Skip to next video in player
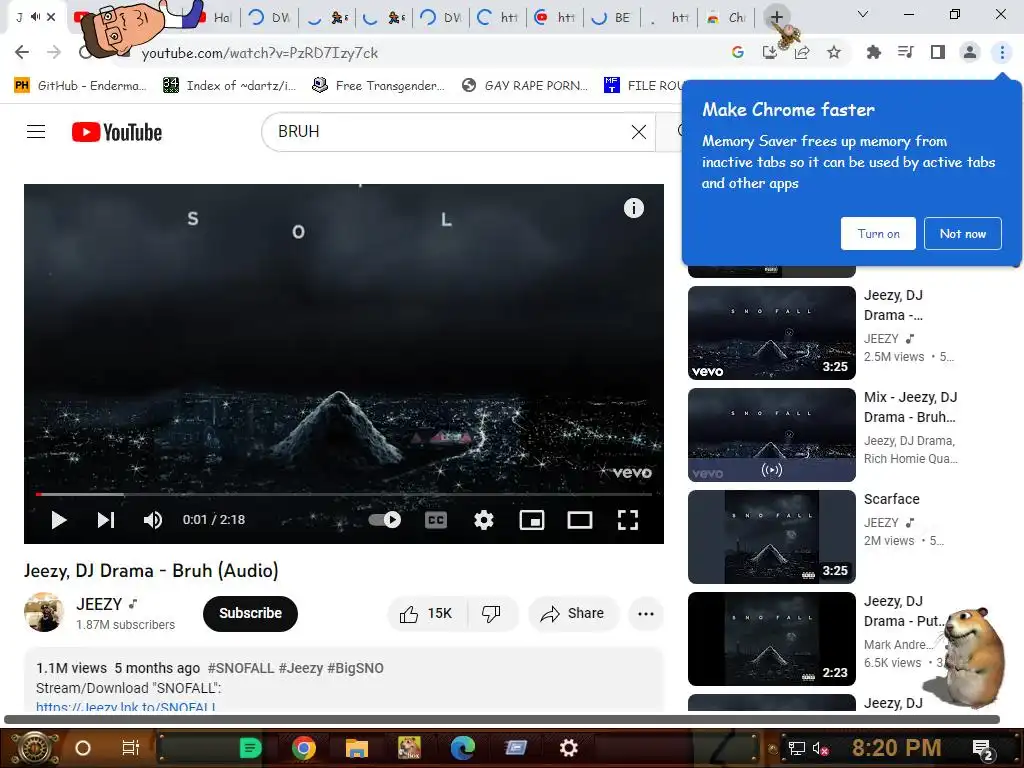Viewport: 1024px width, 768px height. tap(106, 520)
